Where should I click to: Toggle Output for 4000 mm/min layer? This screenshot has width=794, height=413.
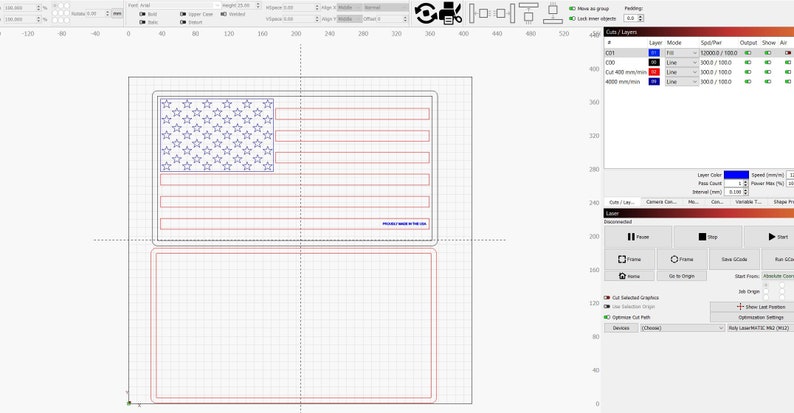coord(748,81)
